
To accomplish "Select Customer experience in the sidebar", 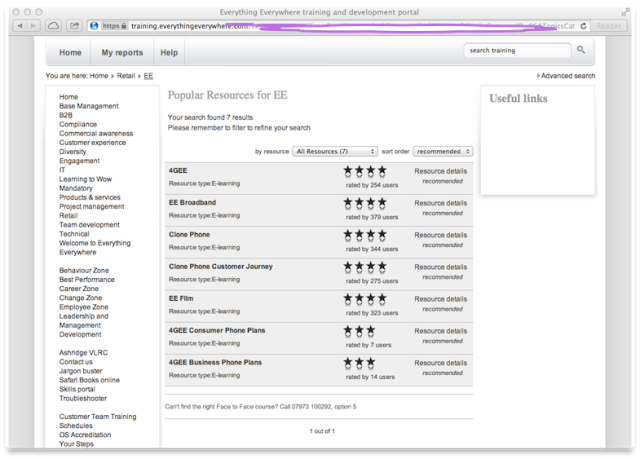I will click(x=92, y=143).
